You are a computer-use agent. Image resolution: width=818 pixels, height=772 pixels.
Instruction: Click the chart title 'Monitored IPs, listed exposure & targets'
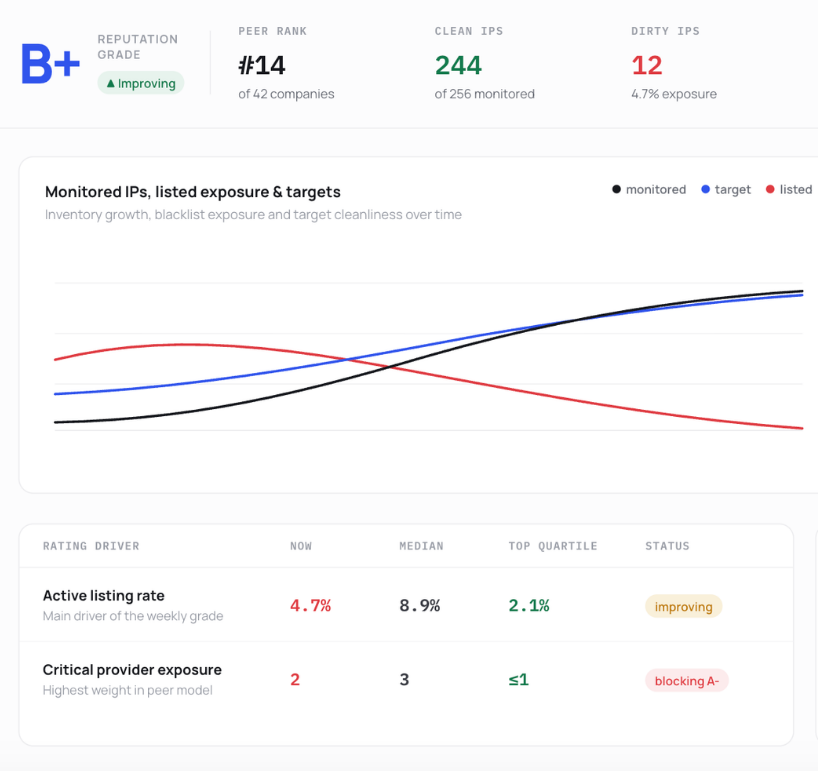[193, 192]
